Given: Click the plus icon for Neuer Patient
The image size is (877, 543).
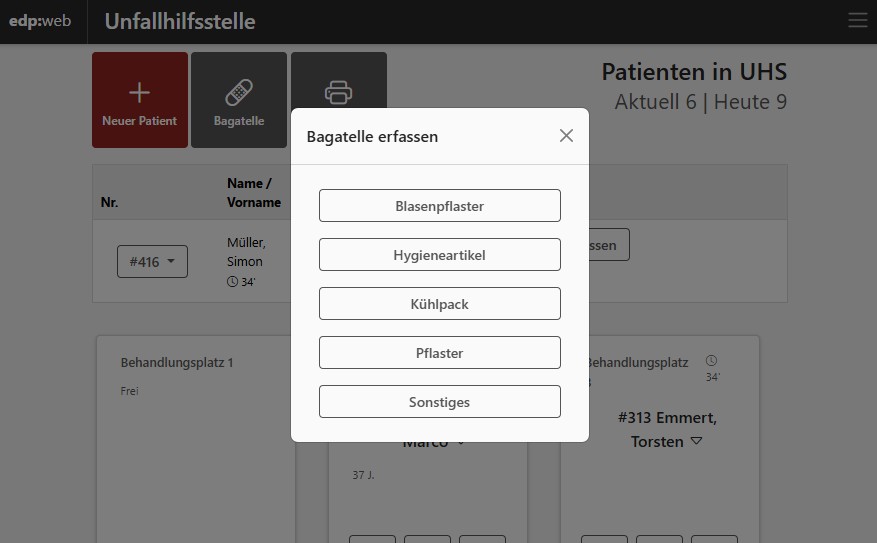Looking at the screenshot, I should point(139,93).
